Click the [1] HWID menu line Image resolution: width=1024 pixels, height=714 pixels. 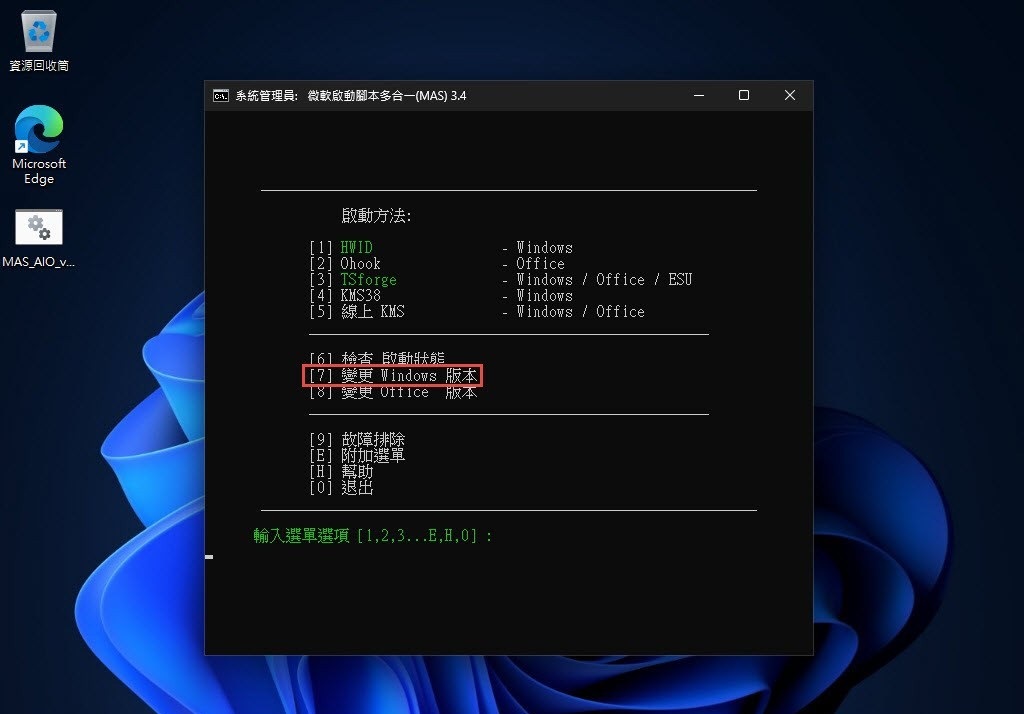point(341,248)
